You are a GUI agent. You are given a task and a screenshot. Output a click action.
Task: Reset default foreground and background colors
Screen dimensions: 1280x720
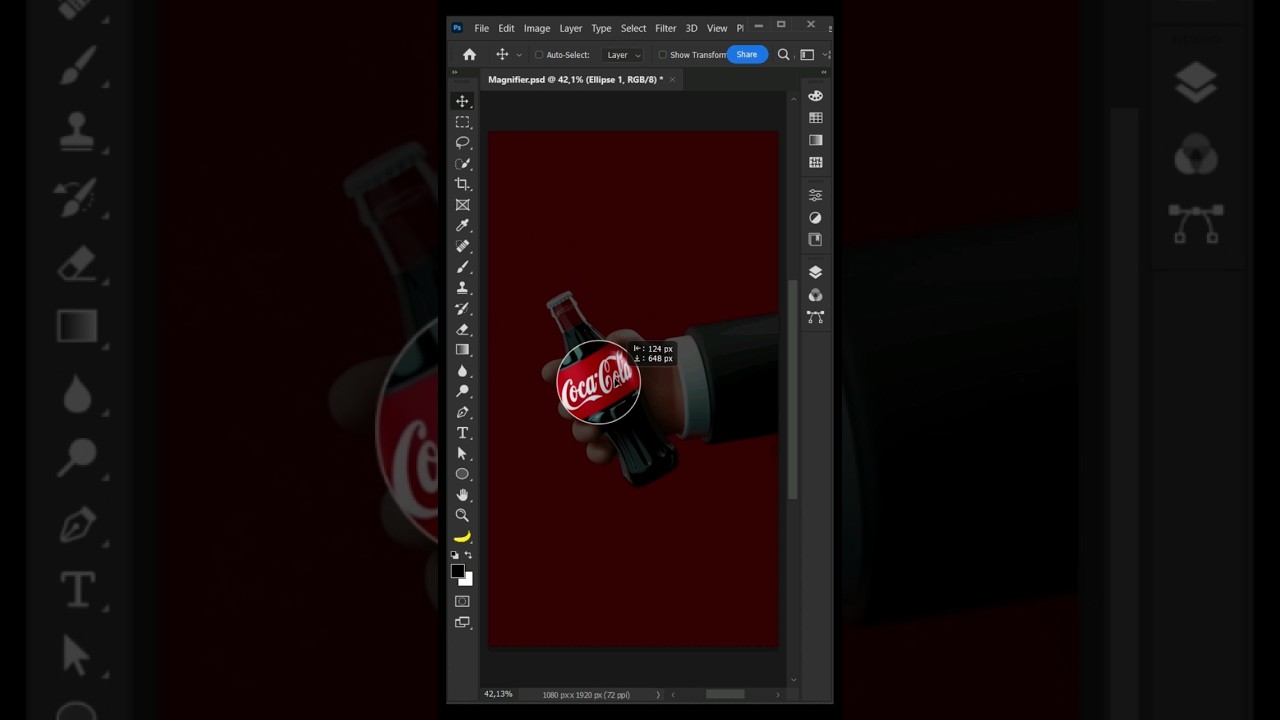[x=455, y=555]
